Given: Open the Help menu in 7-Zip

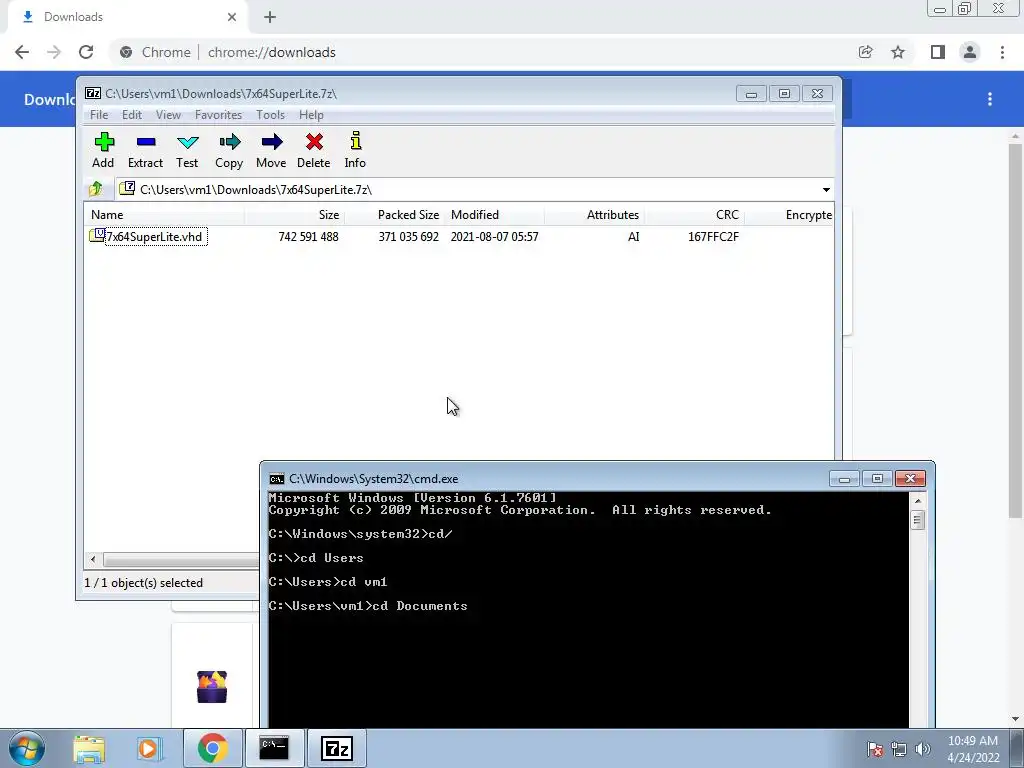Looking at the screenshot, I should pos(311,115).
